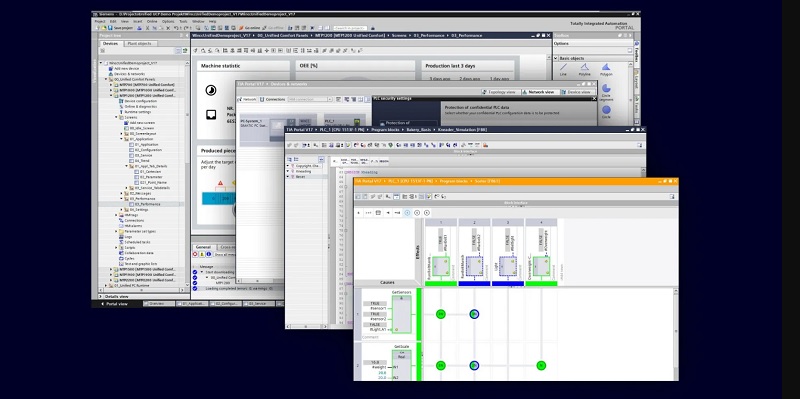Click the inbox icon in Machine statistic
This screenshot has width=800, height=399.
(x=211, y=115)
